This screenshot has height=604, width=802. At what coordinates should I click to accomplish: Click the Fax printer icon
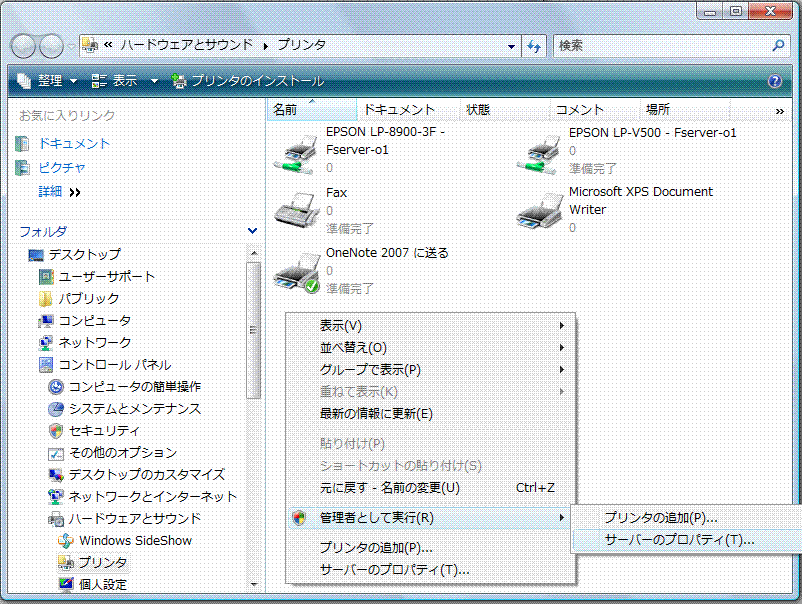tap(296, 210)
